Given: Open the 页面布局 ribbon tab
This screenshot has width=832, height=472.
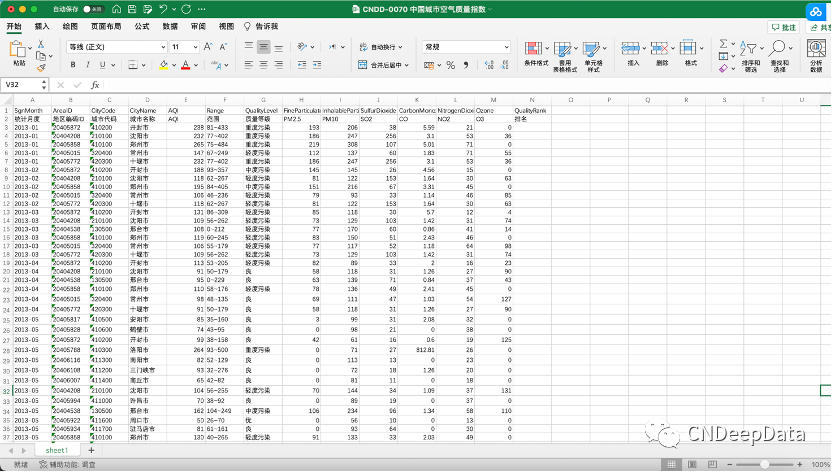Looking at the screenshot, I should click(106, 27).
